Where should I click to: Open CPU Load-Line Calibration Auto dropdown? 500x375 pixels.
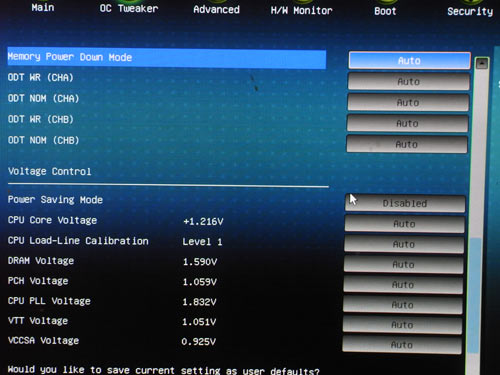pyautogui.click(x=404, y=244)
